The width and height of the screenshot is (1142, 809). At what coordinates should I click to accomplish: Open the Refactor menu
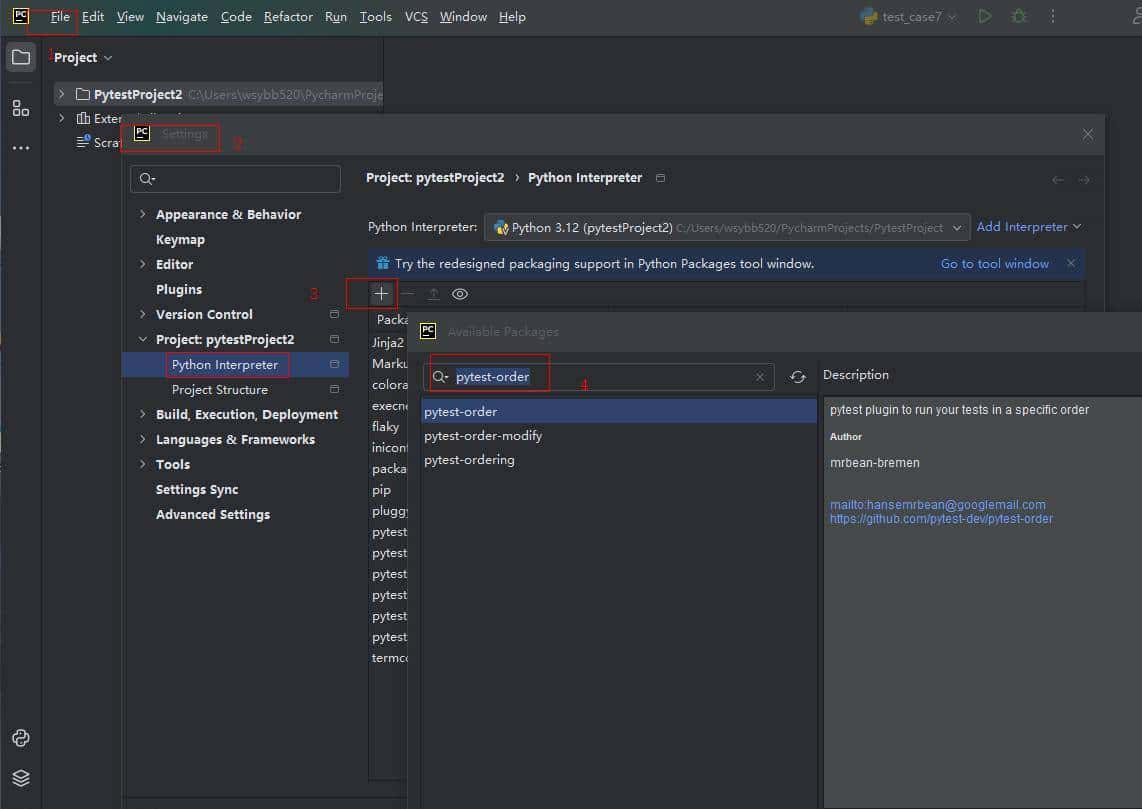[288, 17]
